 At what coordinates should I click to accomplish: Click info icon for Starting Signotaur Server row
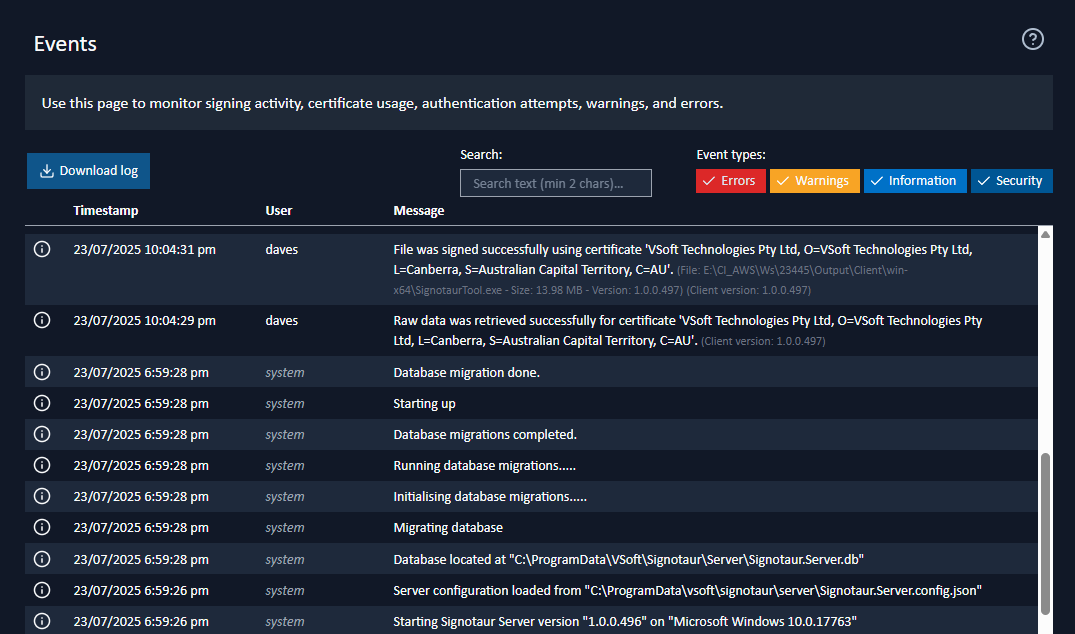click(42, 621)
